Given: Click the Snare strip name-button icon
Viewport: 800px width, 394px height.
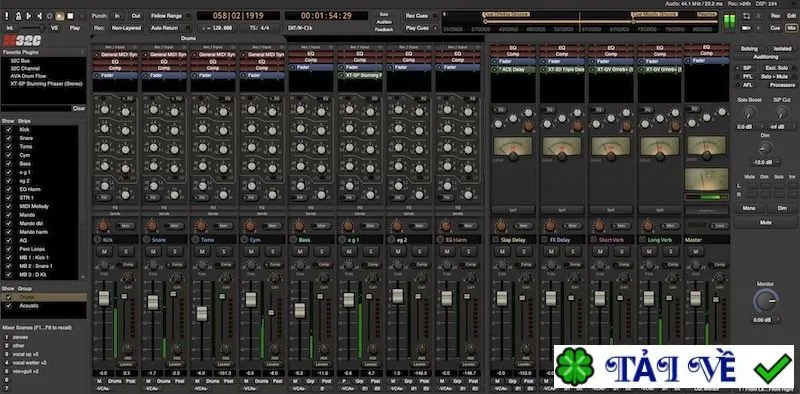Looking at the screenshot, I should pyautogui.click(x=147, y=239).
